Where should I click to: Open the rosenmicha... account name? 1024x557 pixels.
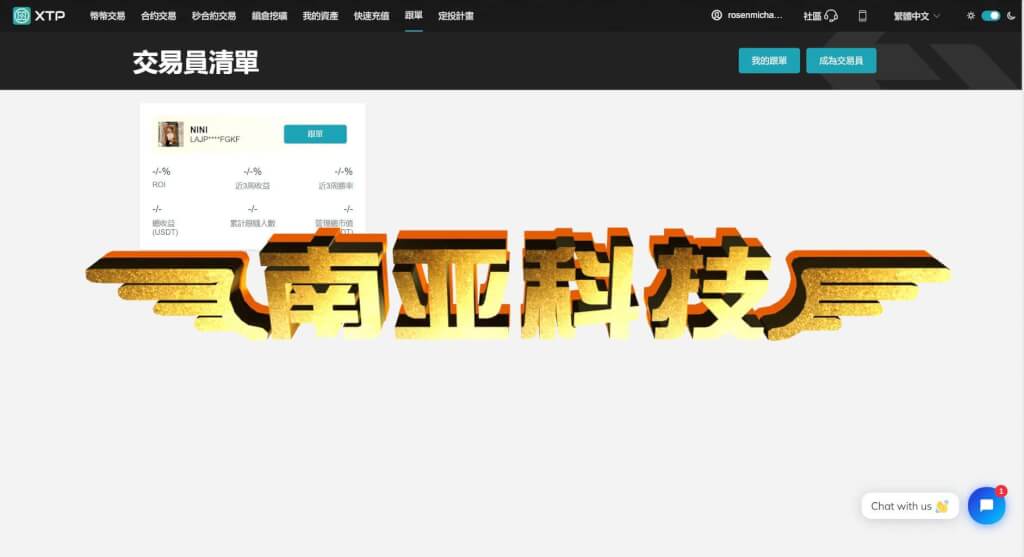[x=755, y=15]
